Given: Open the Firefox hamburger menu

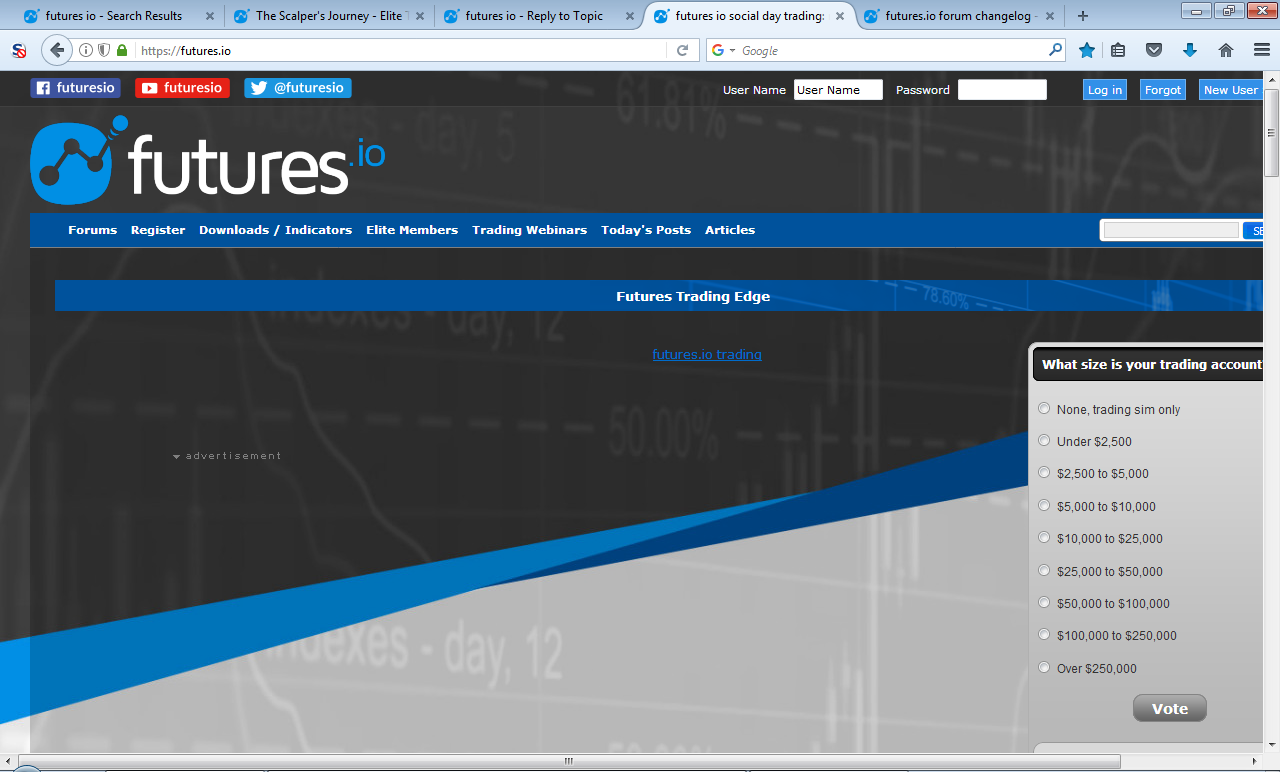Looking at the screenshot, I should coord(1261,50).
